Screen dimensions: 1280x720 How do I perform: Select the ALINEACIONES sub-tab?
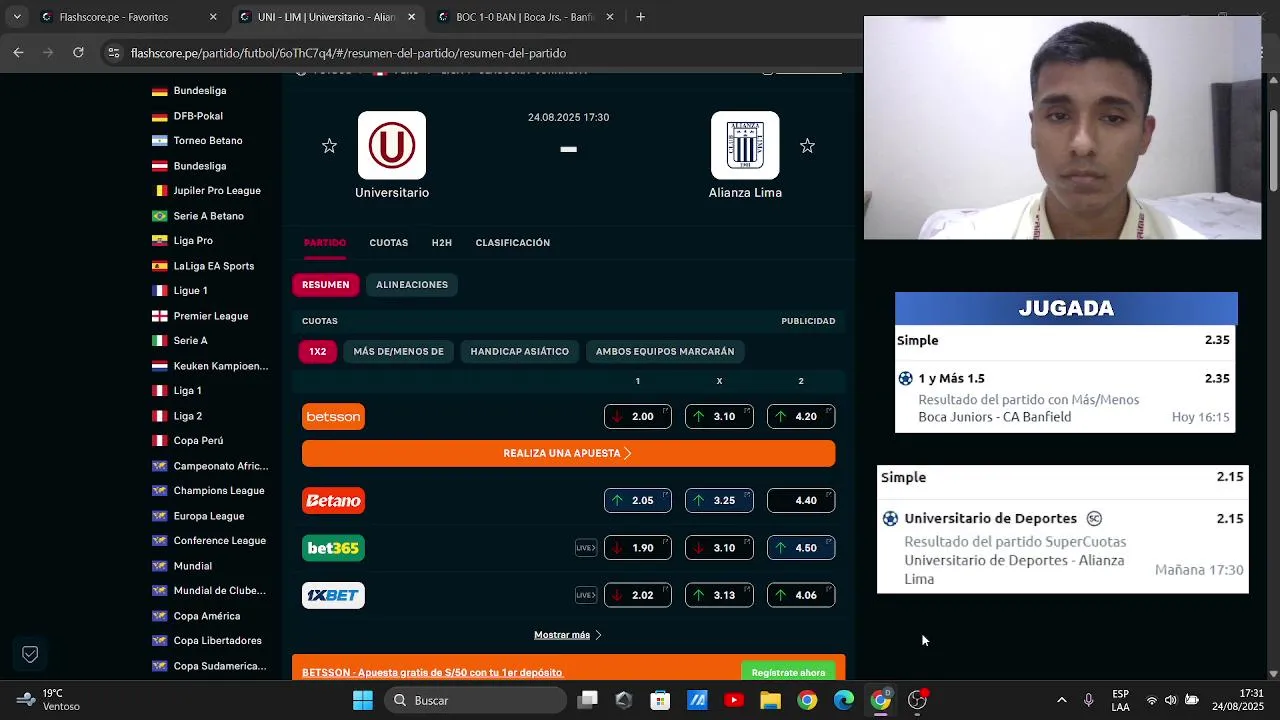(412, 285)
